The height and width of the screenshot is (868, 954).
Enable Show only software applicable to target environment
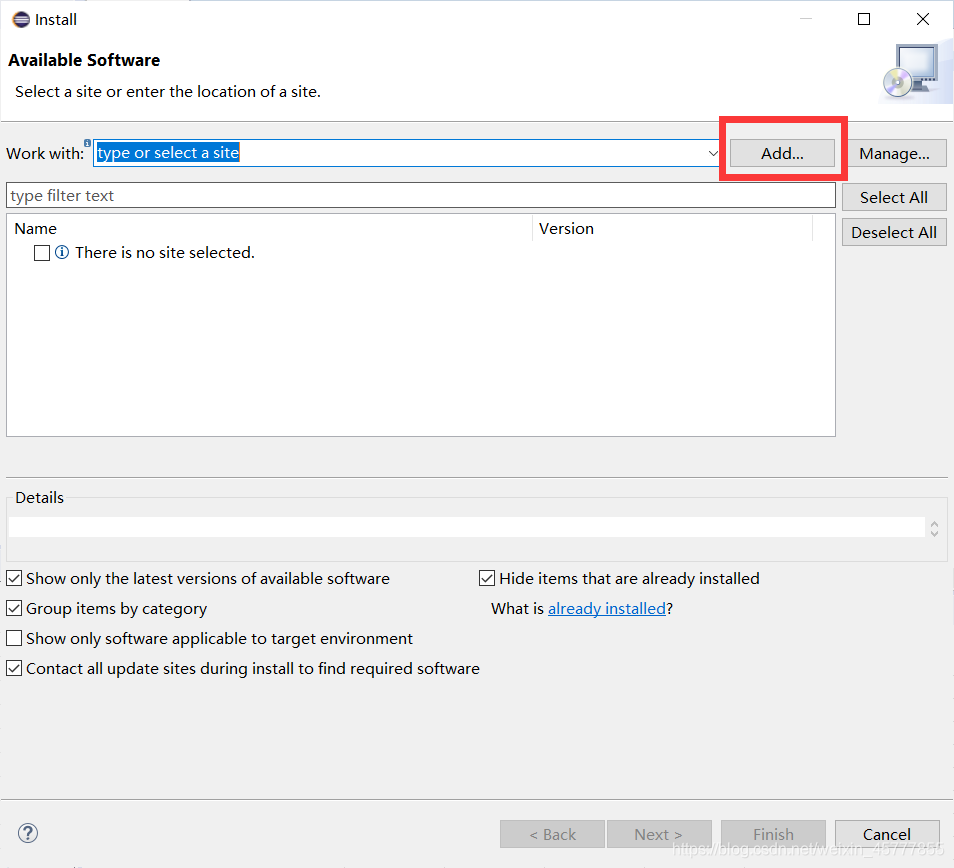point(14,637)
